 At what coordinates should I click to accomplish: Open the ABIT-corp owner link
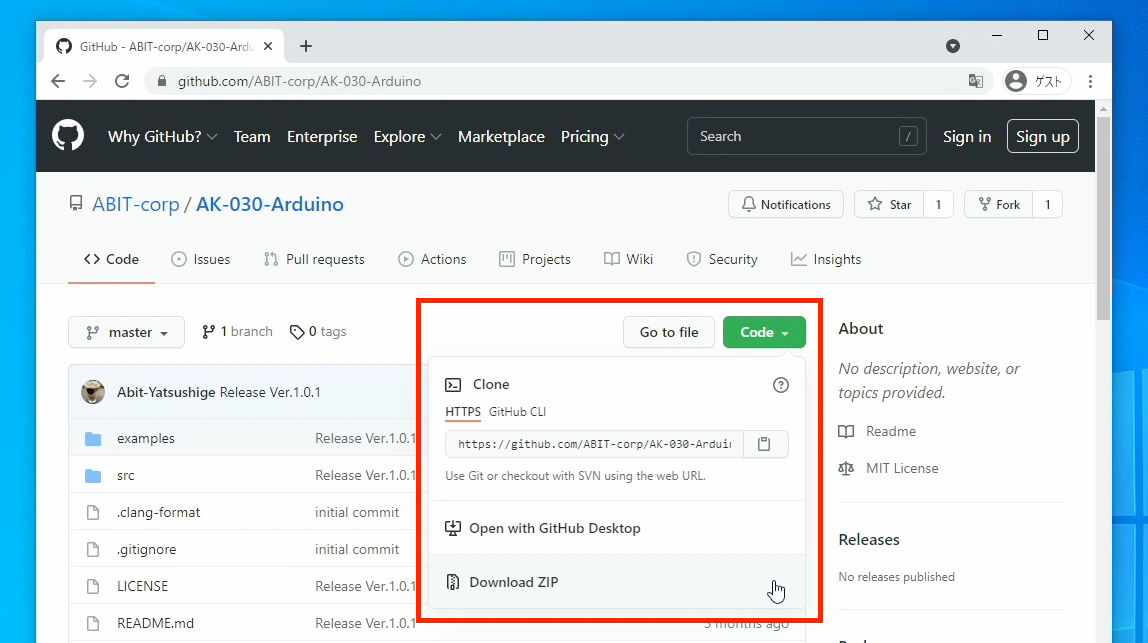[135, 204]
